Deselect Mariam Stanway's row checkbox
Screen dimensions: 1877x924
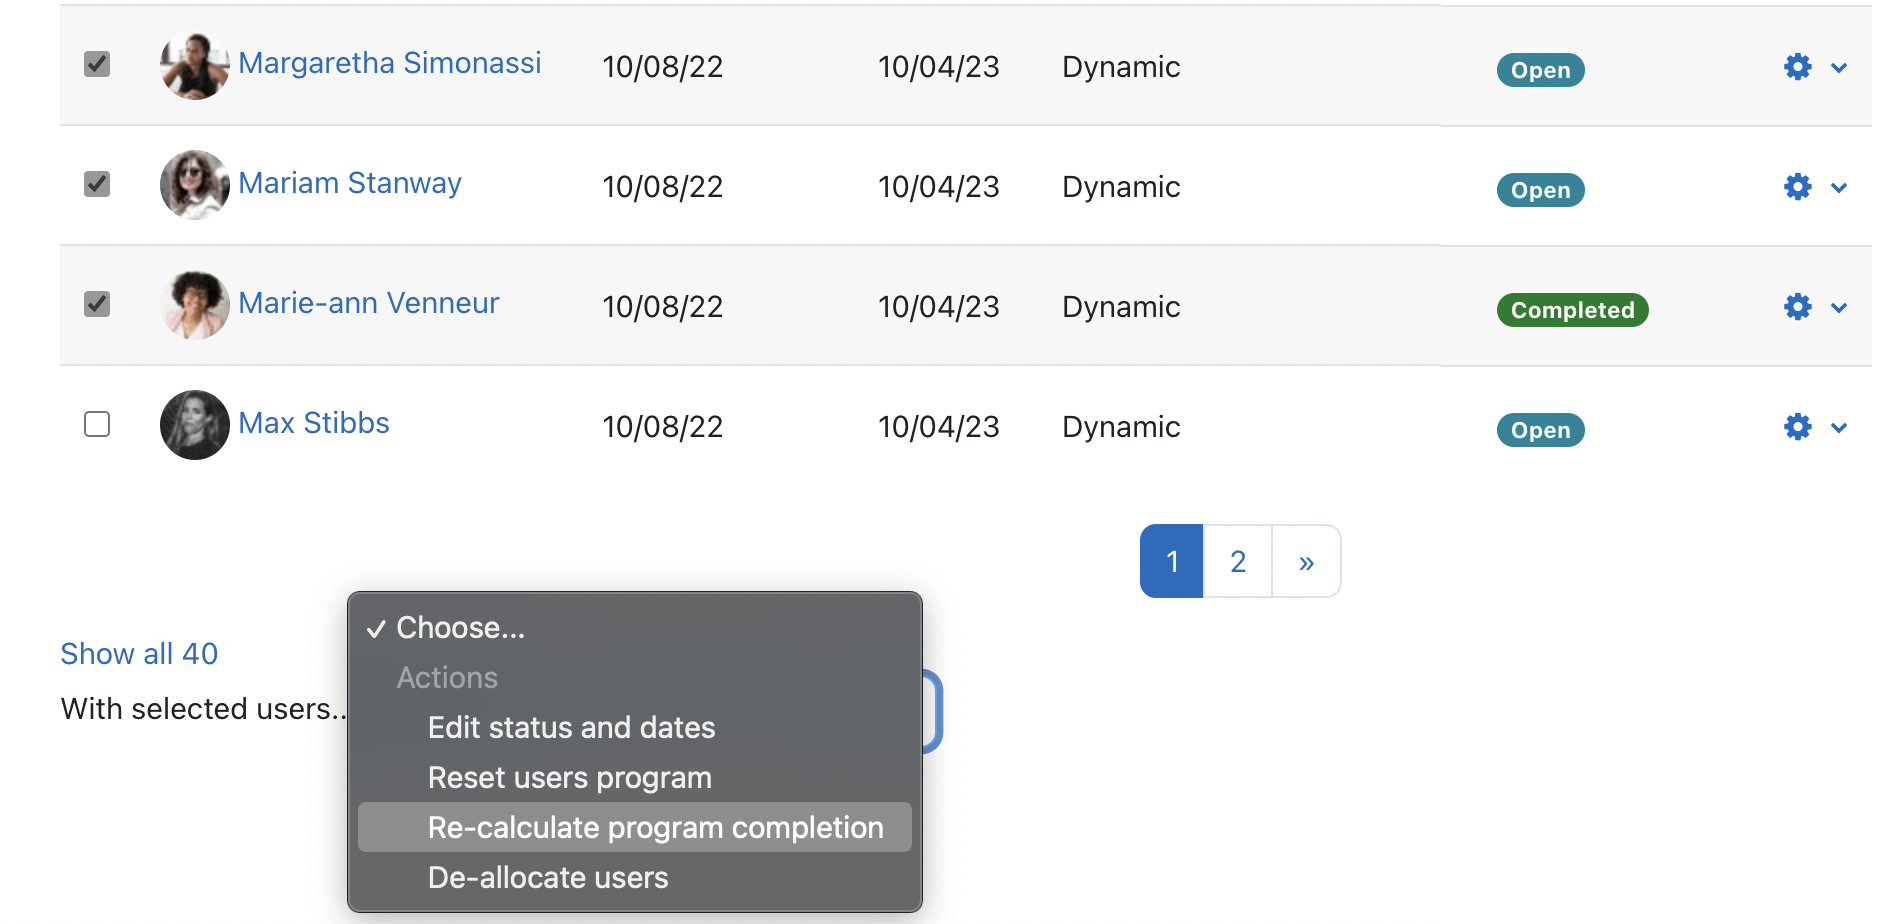(x=97, y=184)
